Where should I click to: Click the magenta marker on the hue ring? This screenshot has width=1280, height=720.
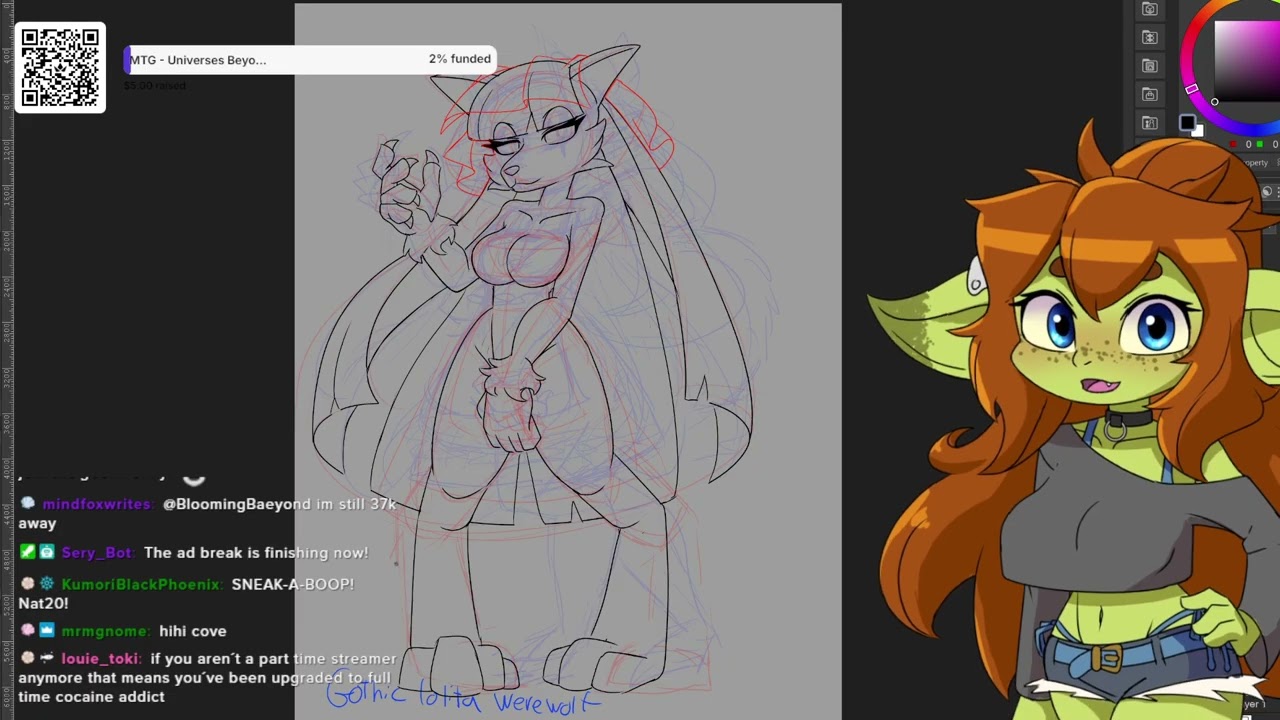(x=1192, y=90)
